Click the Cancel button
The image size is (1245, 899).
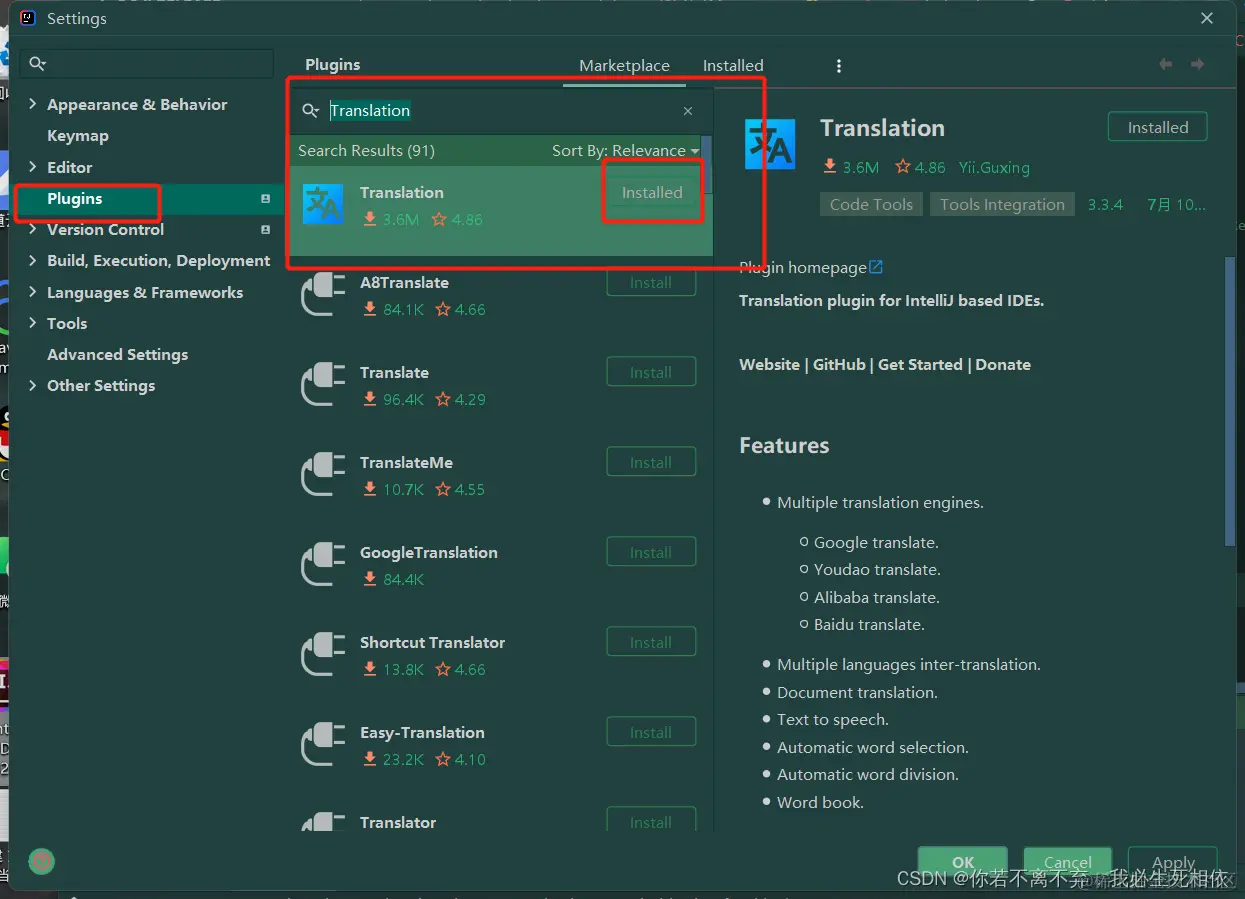[1068, 862]
